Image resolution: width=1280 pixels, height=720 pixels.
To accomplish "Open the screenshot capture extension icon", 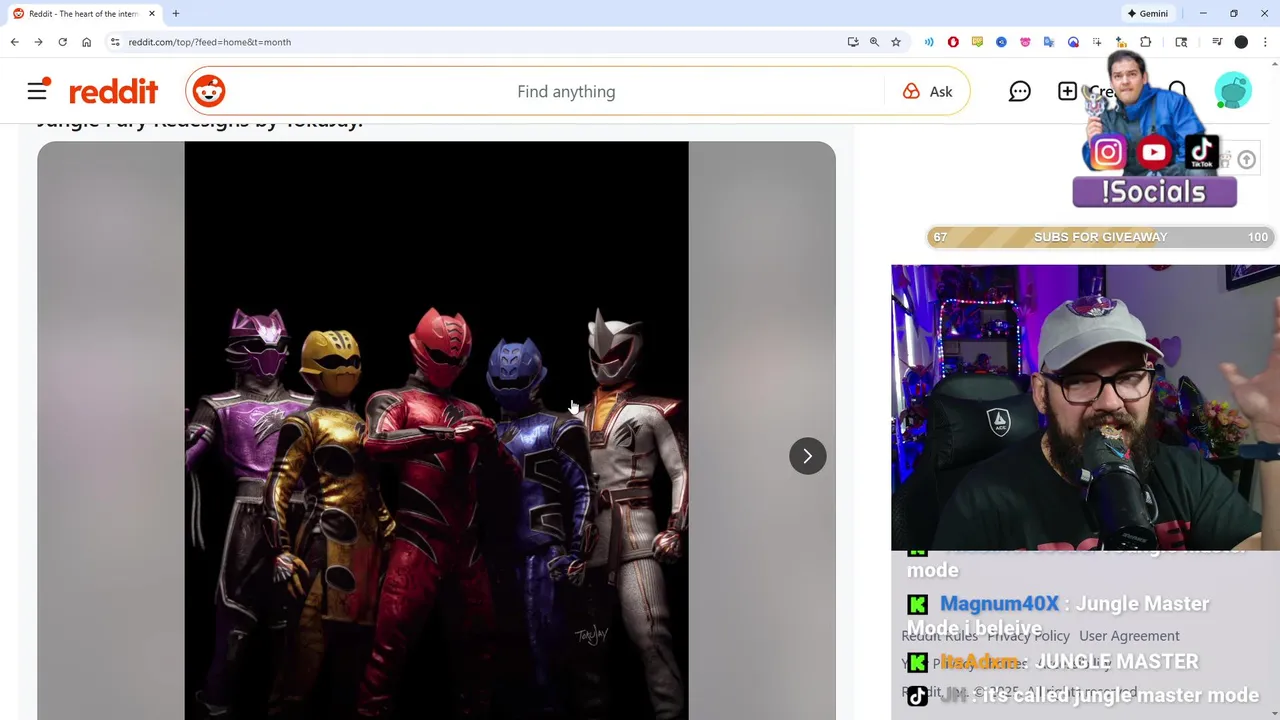I will pyautogui.click(x=1097, y=42).
